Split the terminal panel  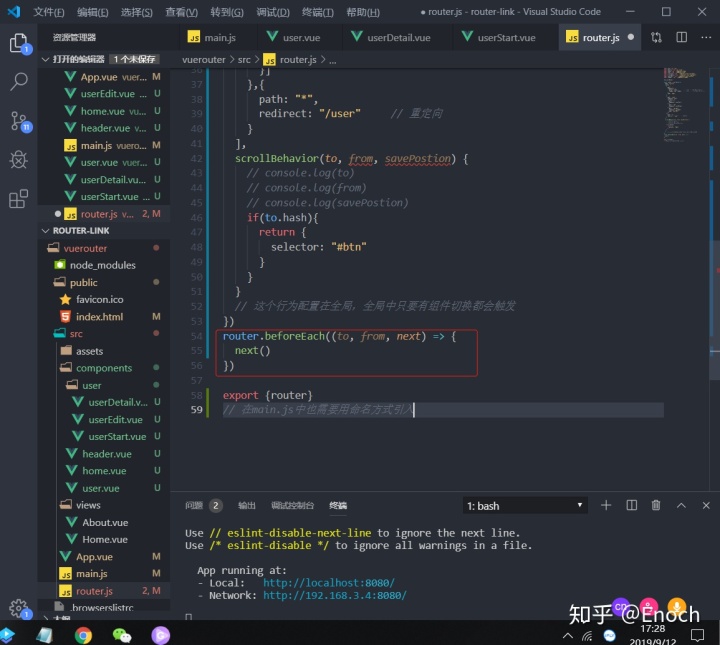tap(631, 505)
